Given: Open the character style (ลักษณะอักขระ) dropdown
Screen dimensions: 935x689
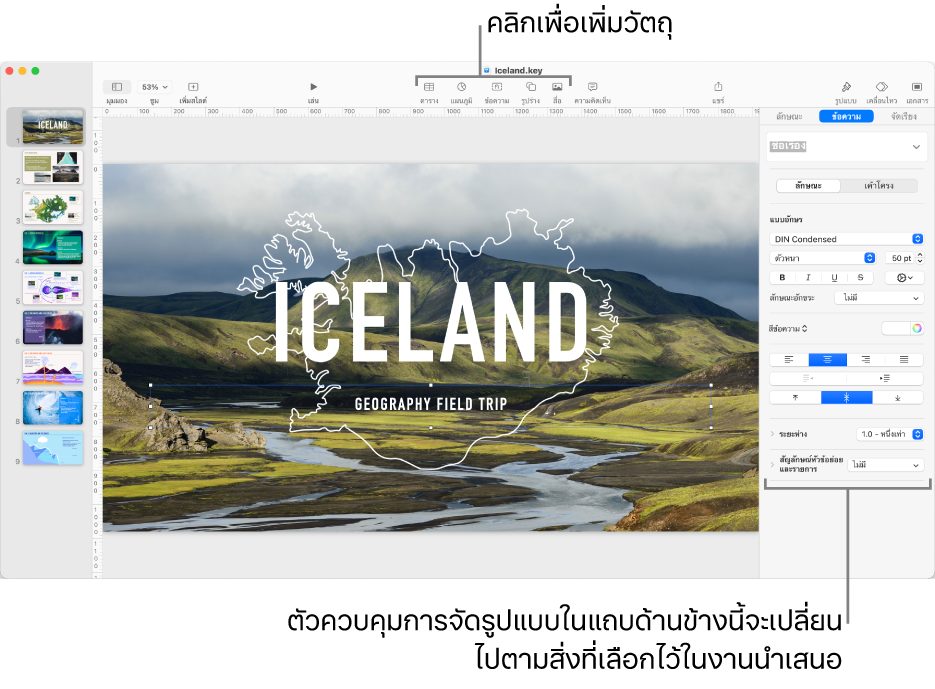Looking at the screenshot, I should [881, 298].
